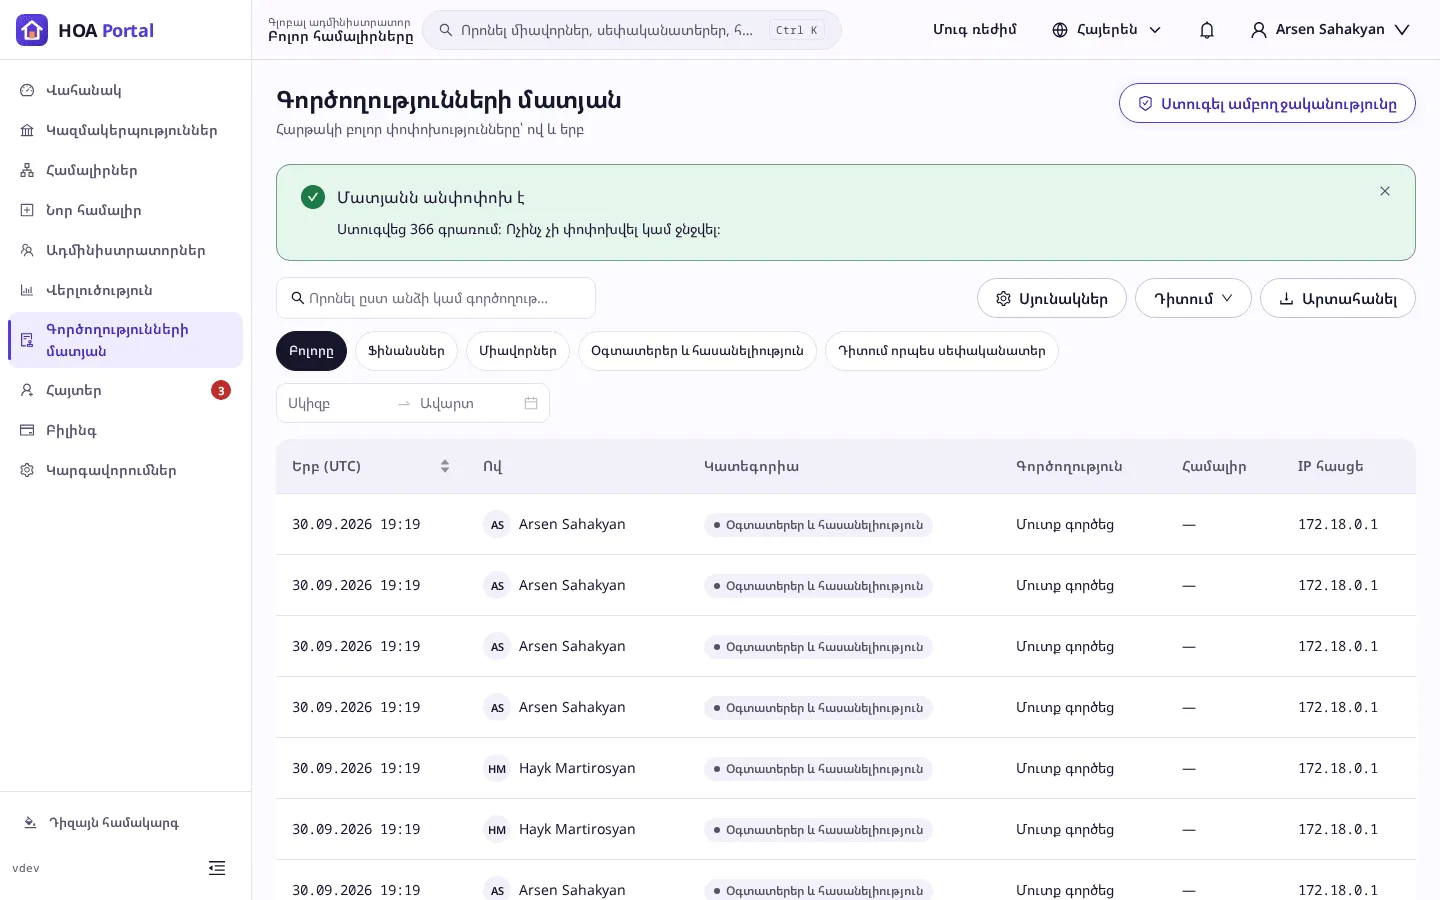This screenshot has height=900, width=1440.
Task: Click the Կազմակերպություններ bank icon
Action: tap(27, 130)
